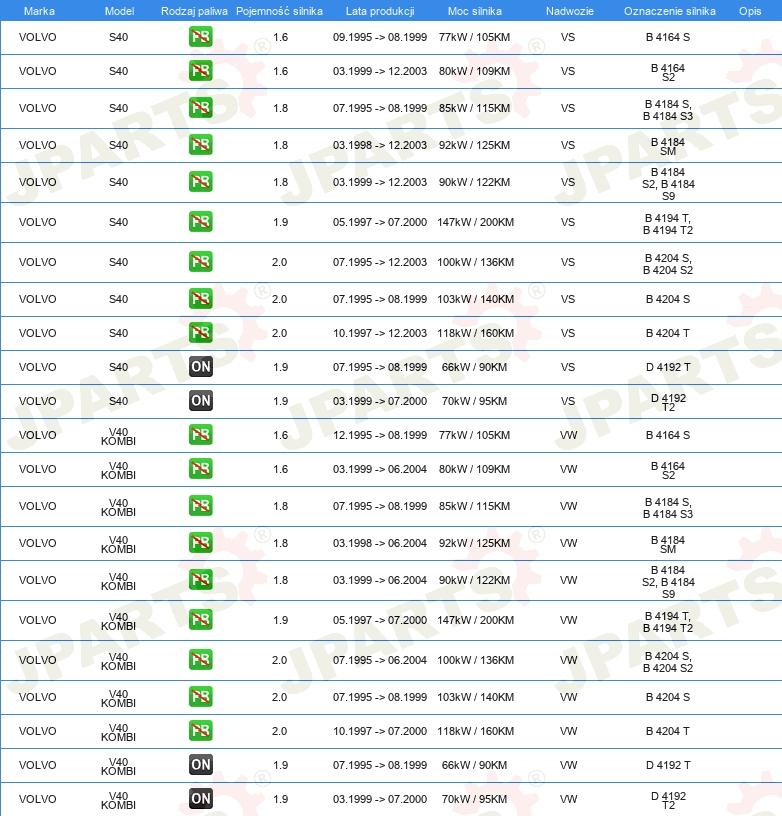782x816 pixels.
Task: Select the '10.1997 -> 07.2000' production dates cell
Action: [380, 731]
